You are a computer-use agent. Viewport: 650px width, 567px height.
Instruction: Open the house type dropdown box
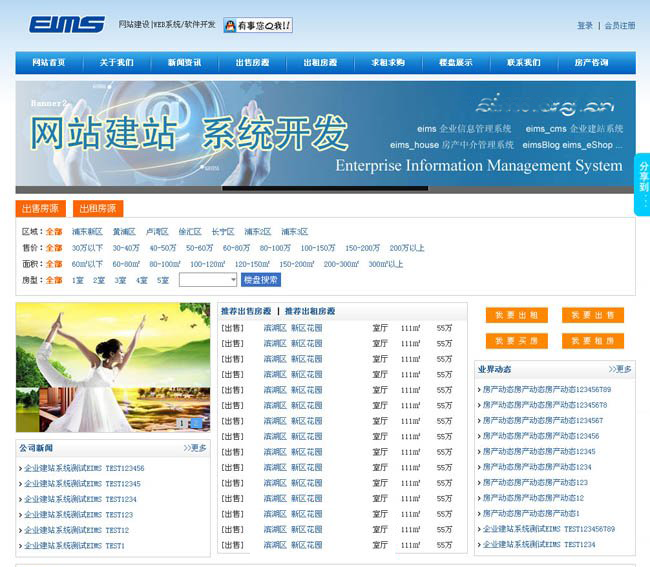point(208,280)
